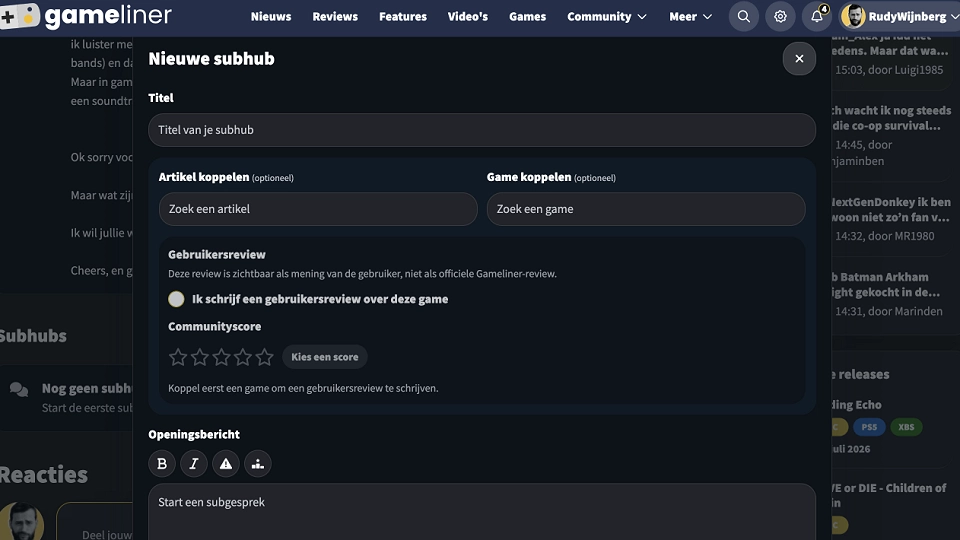960x540 pixels.
Task: Click the XBS platform tag
Action: point(906,427)
